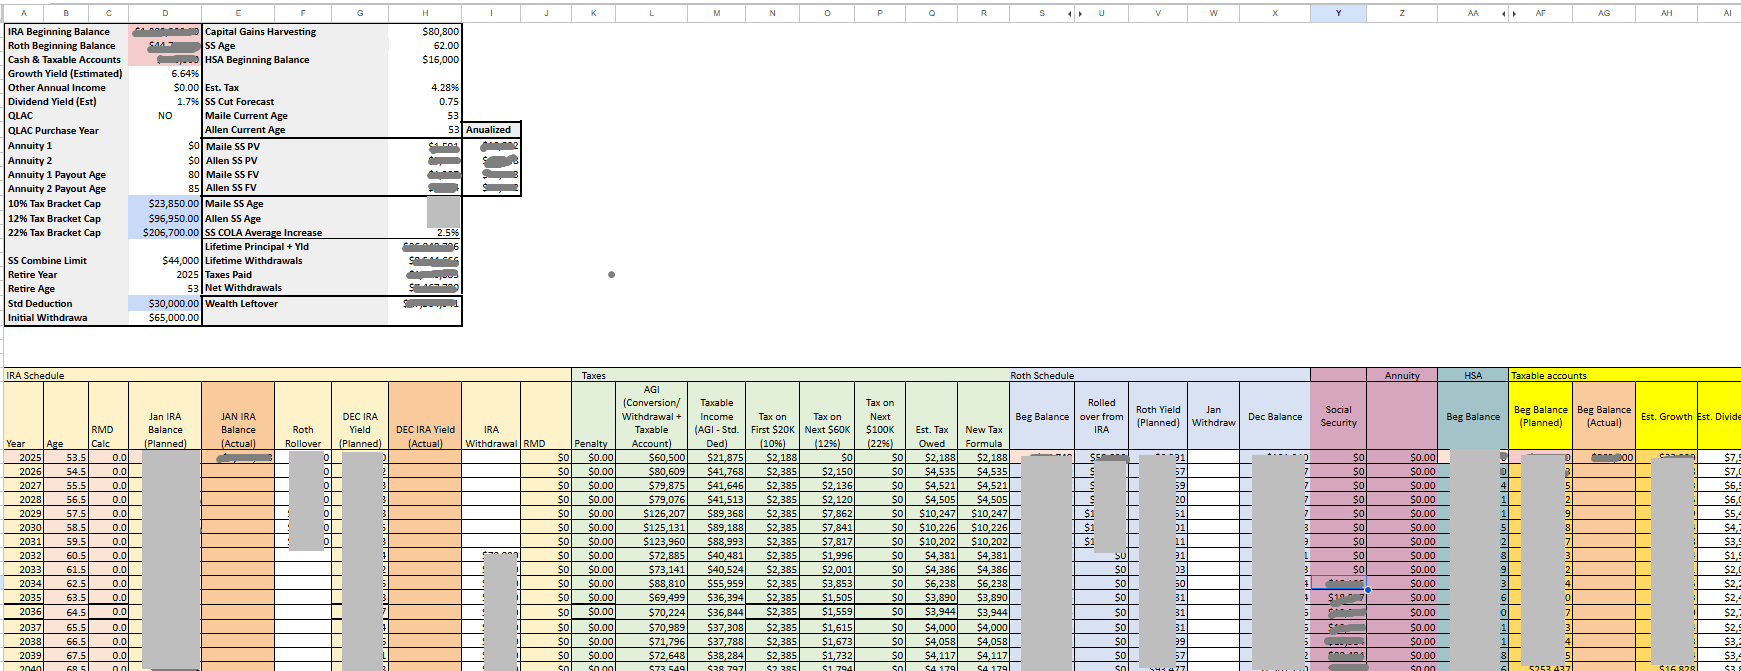Click the 'Dividend Yield (Est)' label

coord(52,102)
